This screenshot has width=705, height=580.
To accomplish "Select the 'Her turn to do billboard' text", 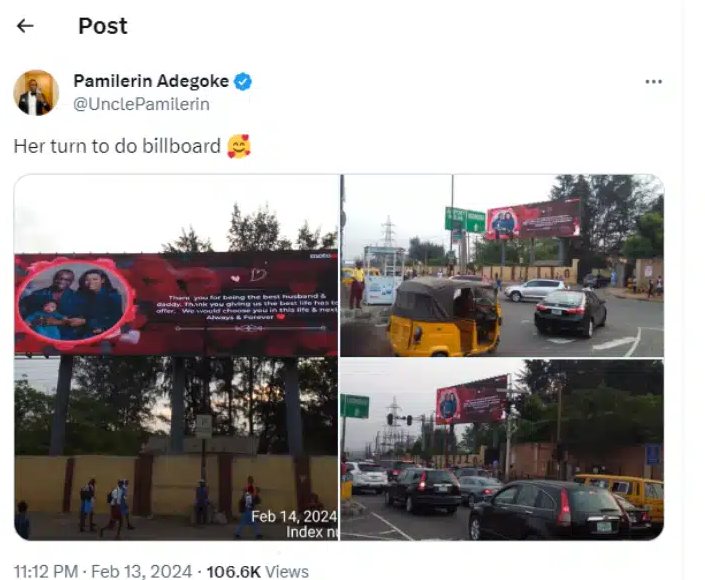I will (117, 147).
